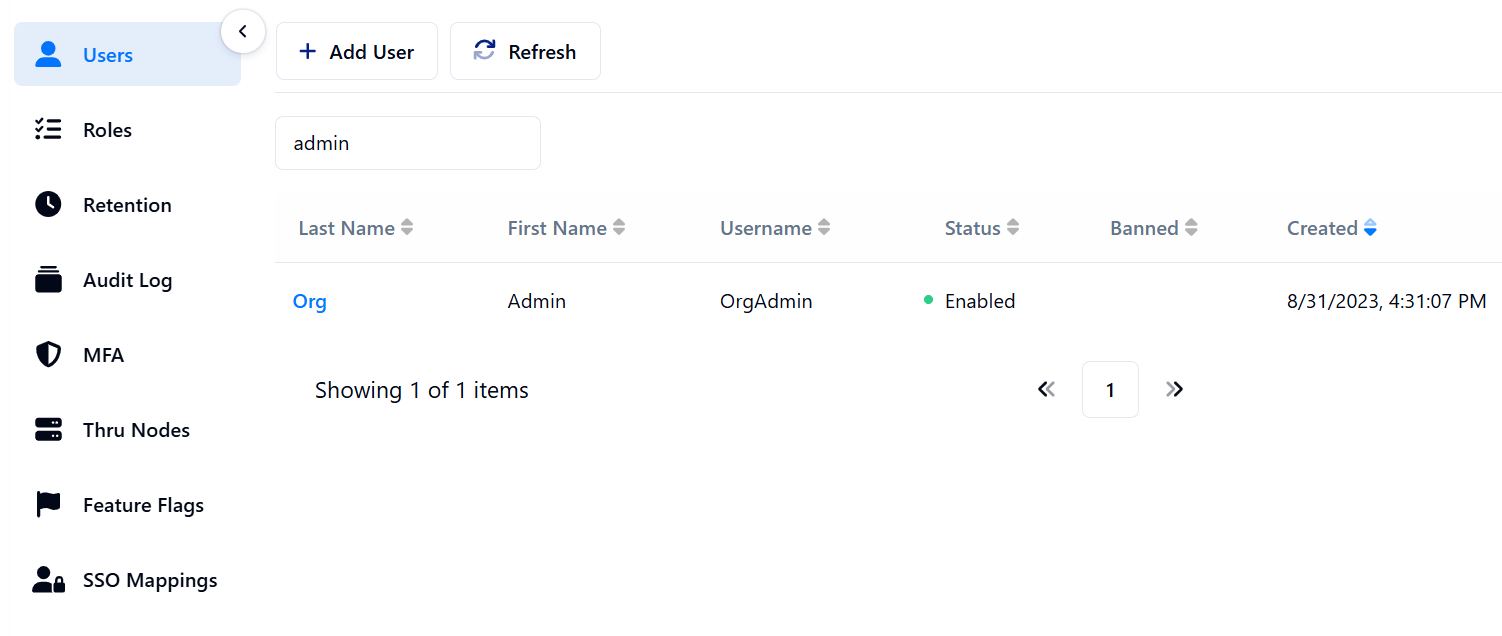Collapse the sidebar with the chevron button
Image resolution: width=1502 pixels, height=636 pixels.
coord(242,32)
